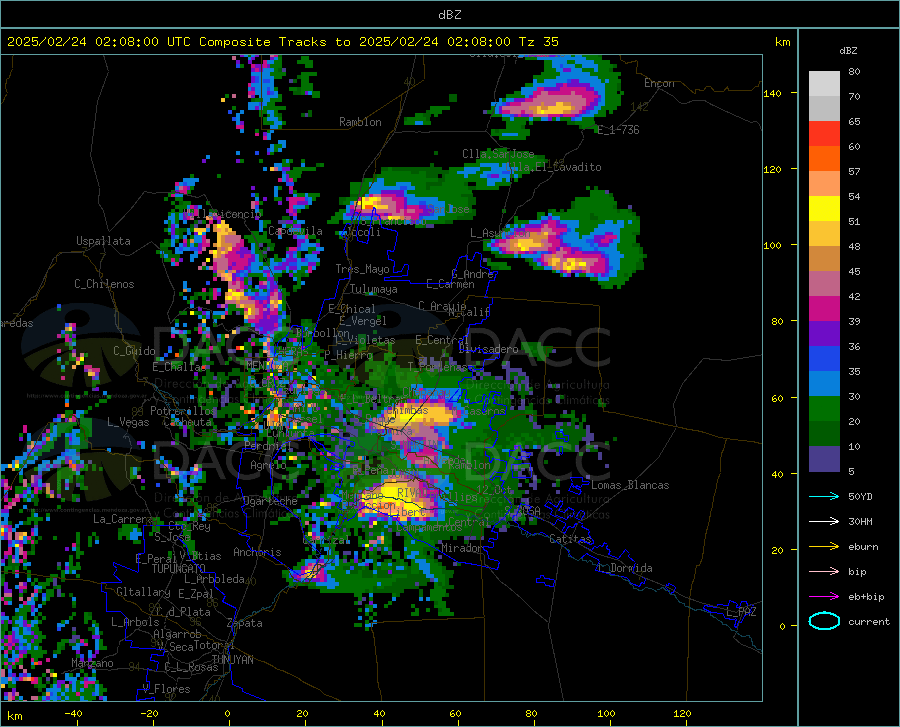This screenshot has height=727, width=900.
Task: Click the Lomas_Blancas place label
Action: coord(630,485)
